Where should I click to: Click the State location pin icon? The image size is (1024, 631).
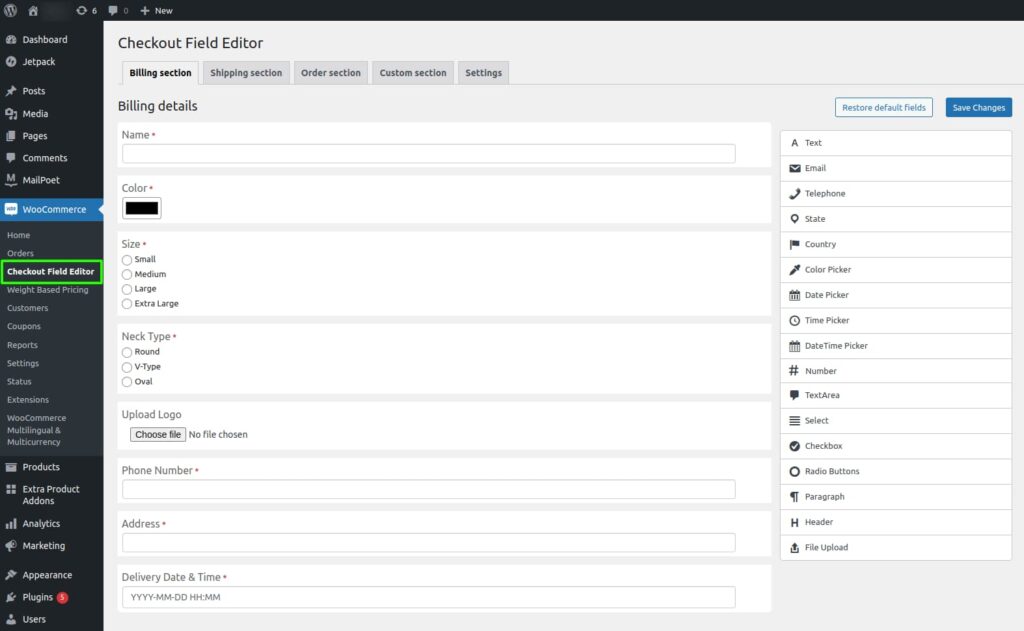pyautogui.click(x=794, y=219)
